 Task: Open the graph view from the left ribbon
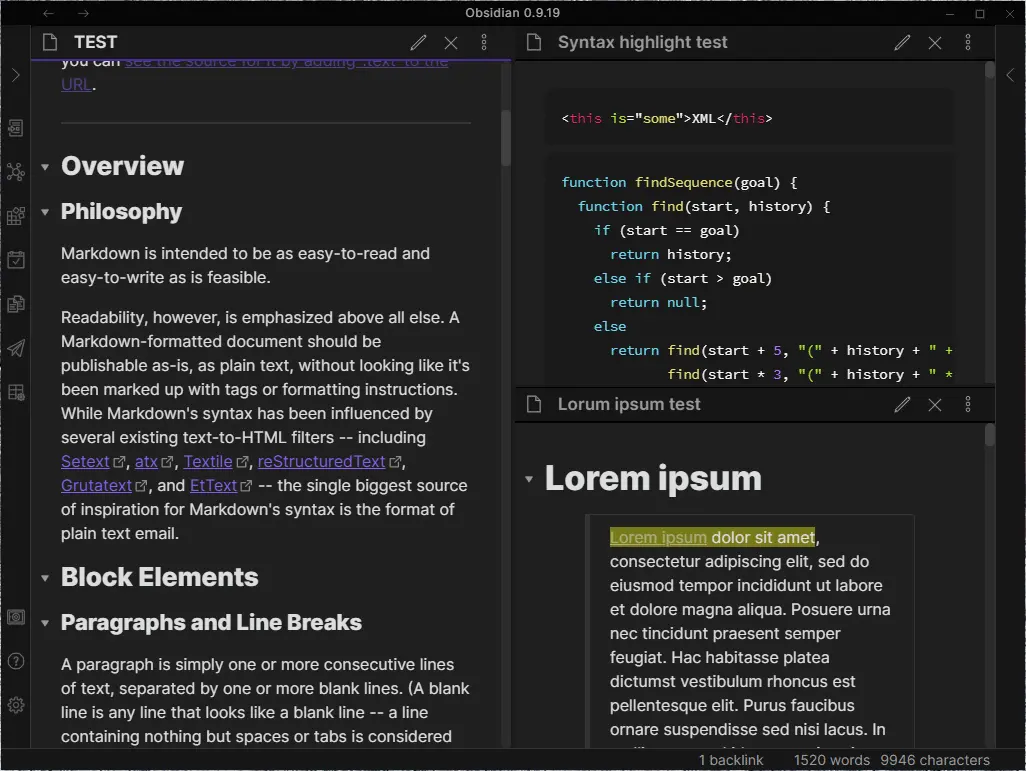[16, 172]
